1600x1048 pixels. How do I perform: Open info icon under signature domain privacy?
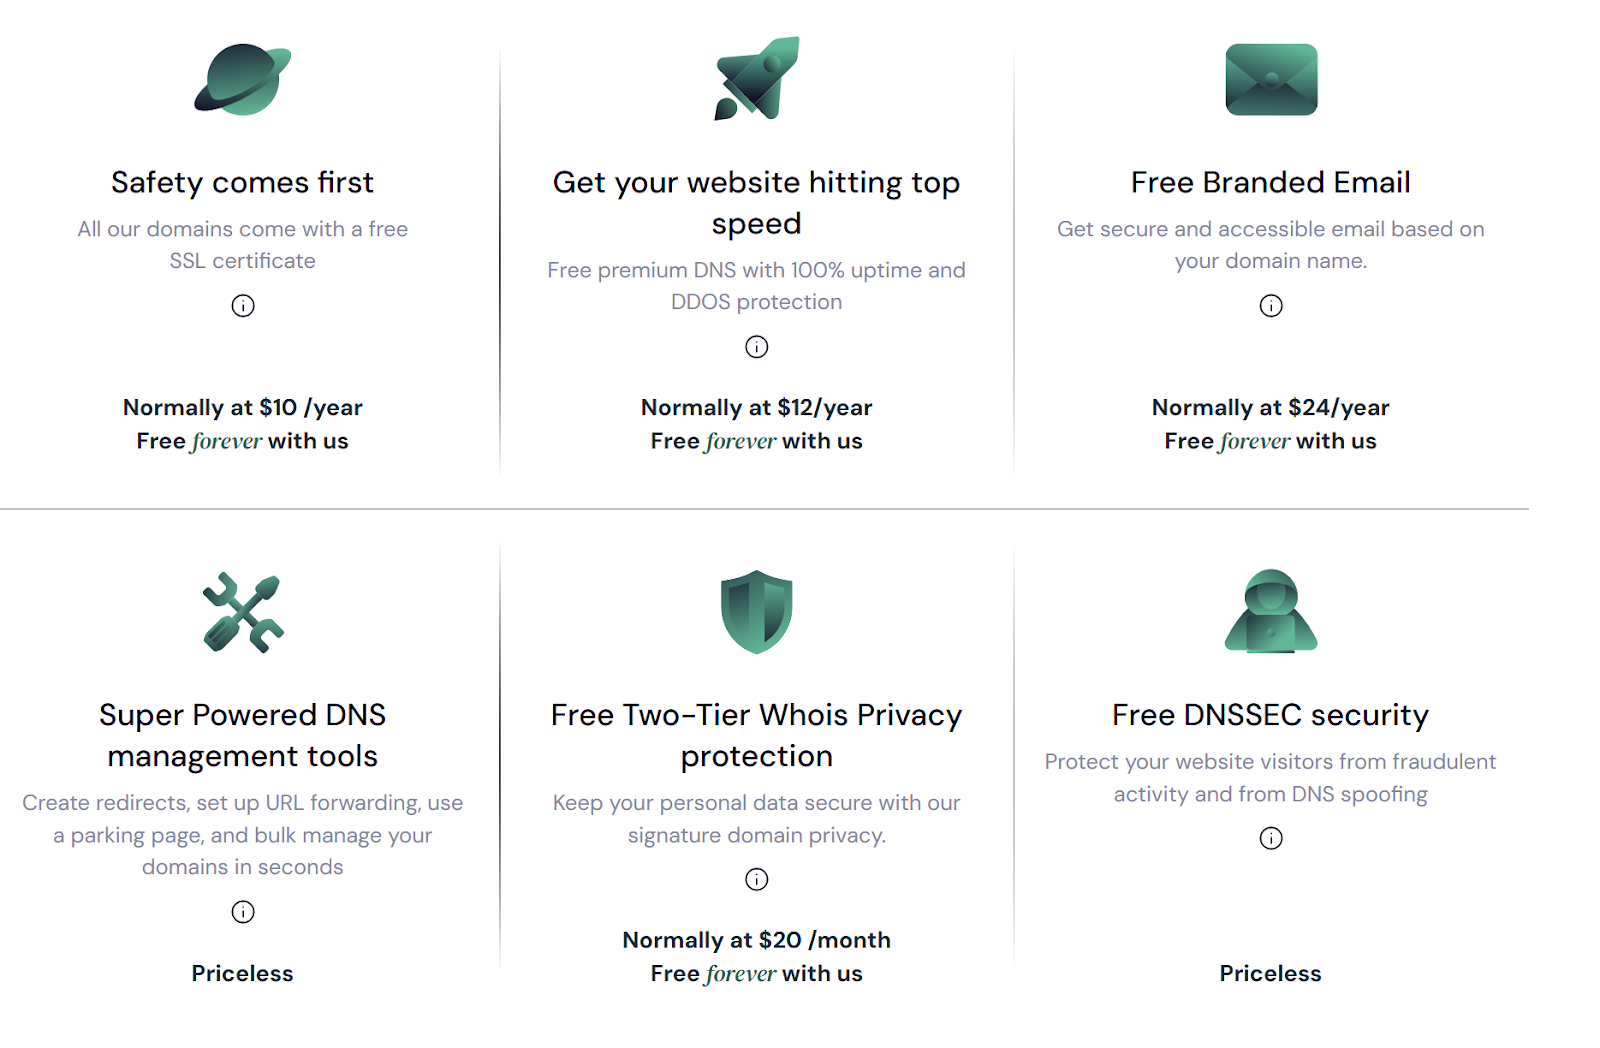pos(757,880)
